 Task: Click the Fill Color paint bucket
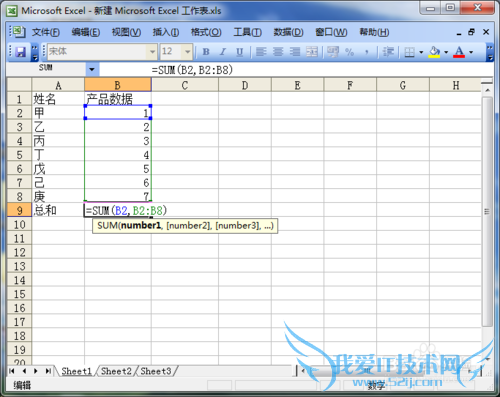pyautogui.click(x=434, y=52)
